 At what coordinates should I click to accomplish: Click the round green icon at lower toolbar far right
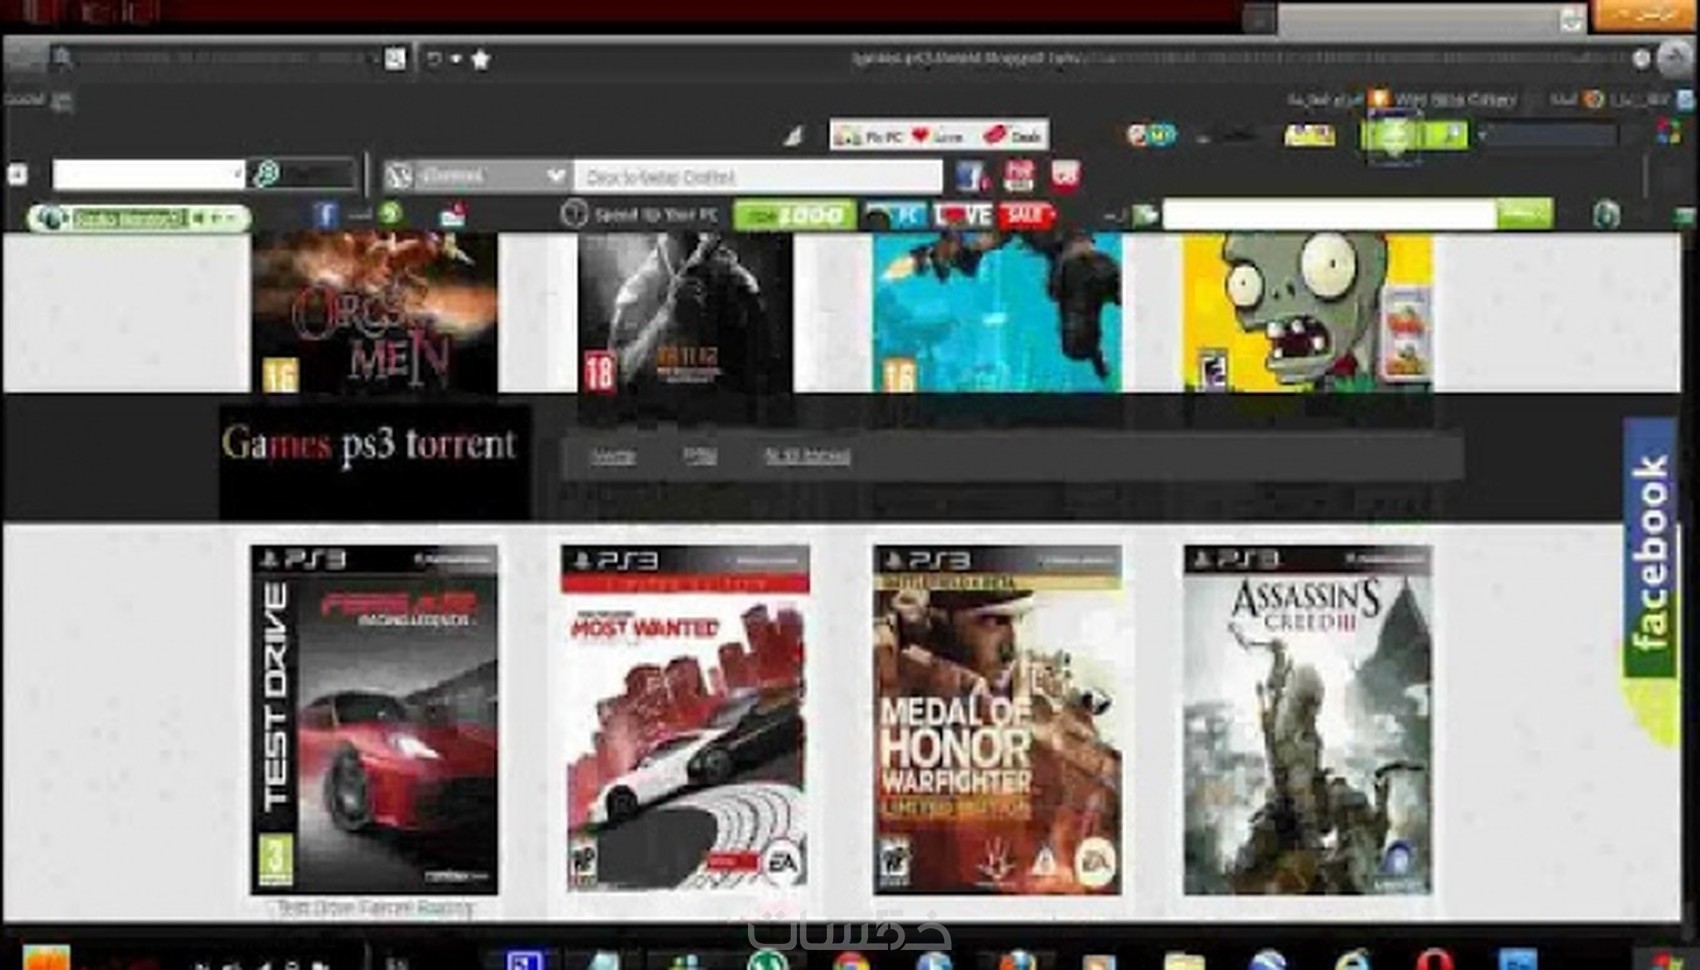(1606, 214)
